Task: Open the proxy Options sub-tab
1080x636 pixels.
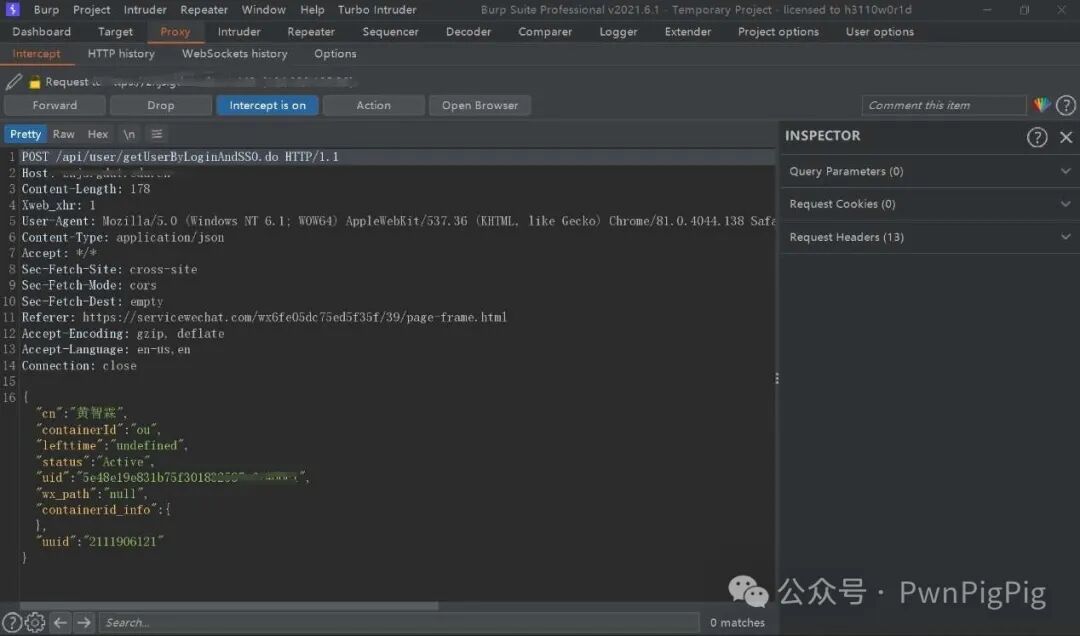Action: pos(335,54)
